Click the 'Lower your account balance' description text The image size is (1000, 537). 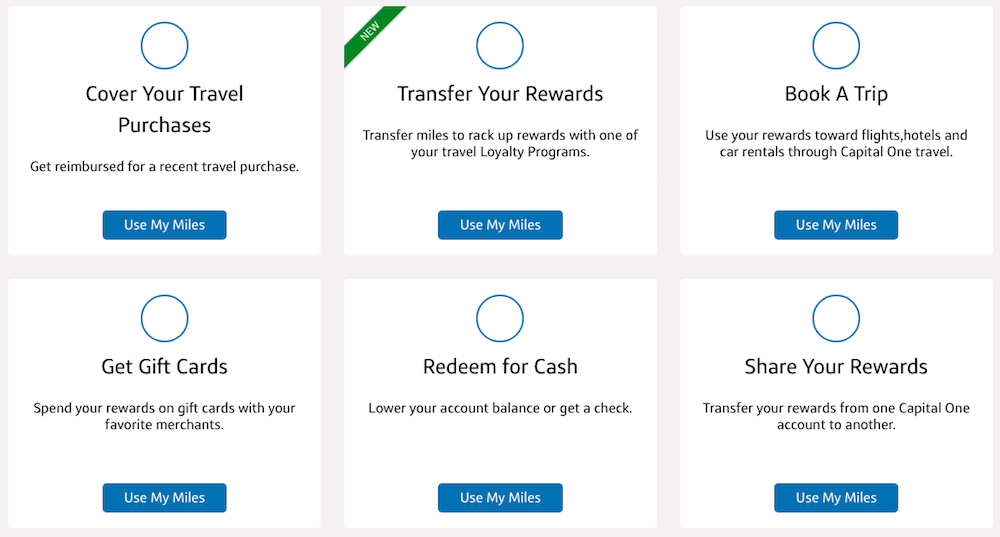coord(500,408)
